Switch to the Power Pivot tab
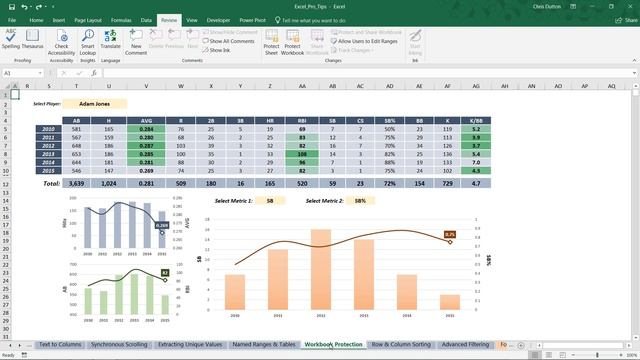Screen dimensions: 640x360 point(252,20)
